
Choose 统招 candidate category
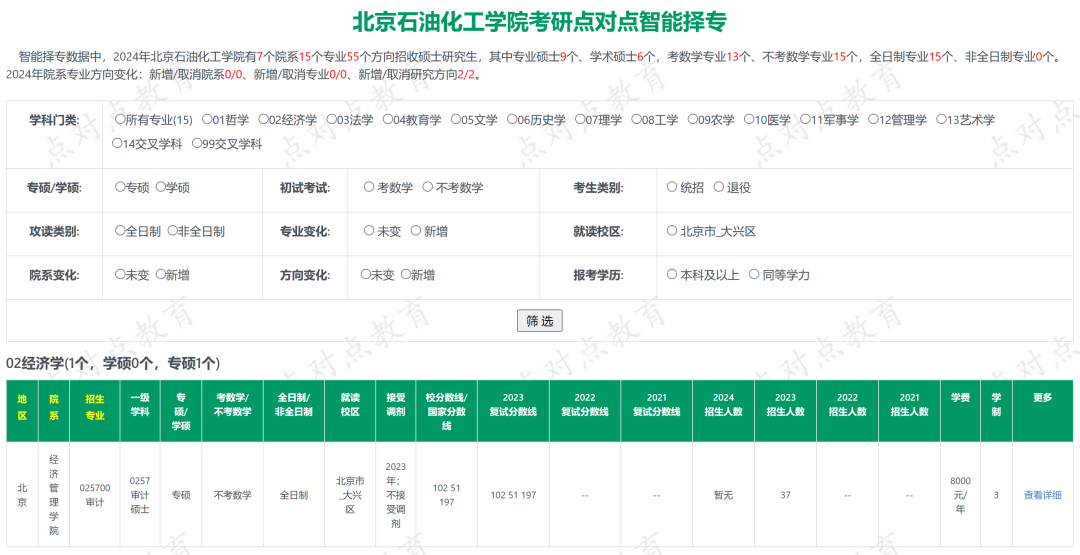[x=672, y=187]
